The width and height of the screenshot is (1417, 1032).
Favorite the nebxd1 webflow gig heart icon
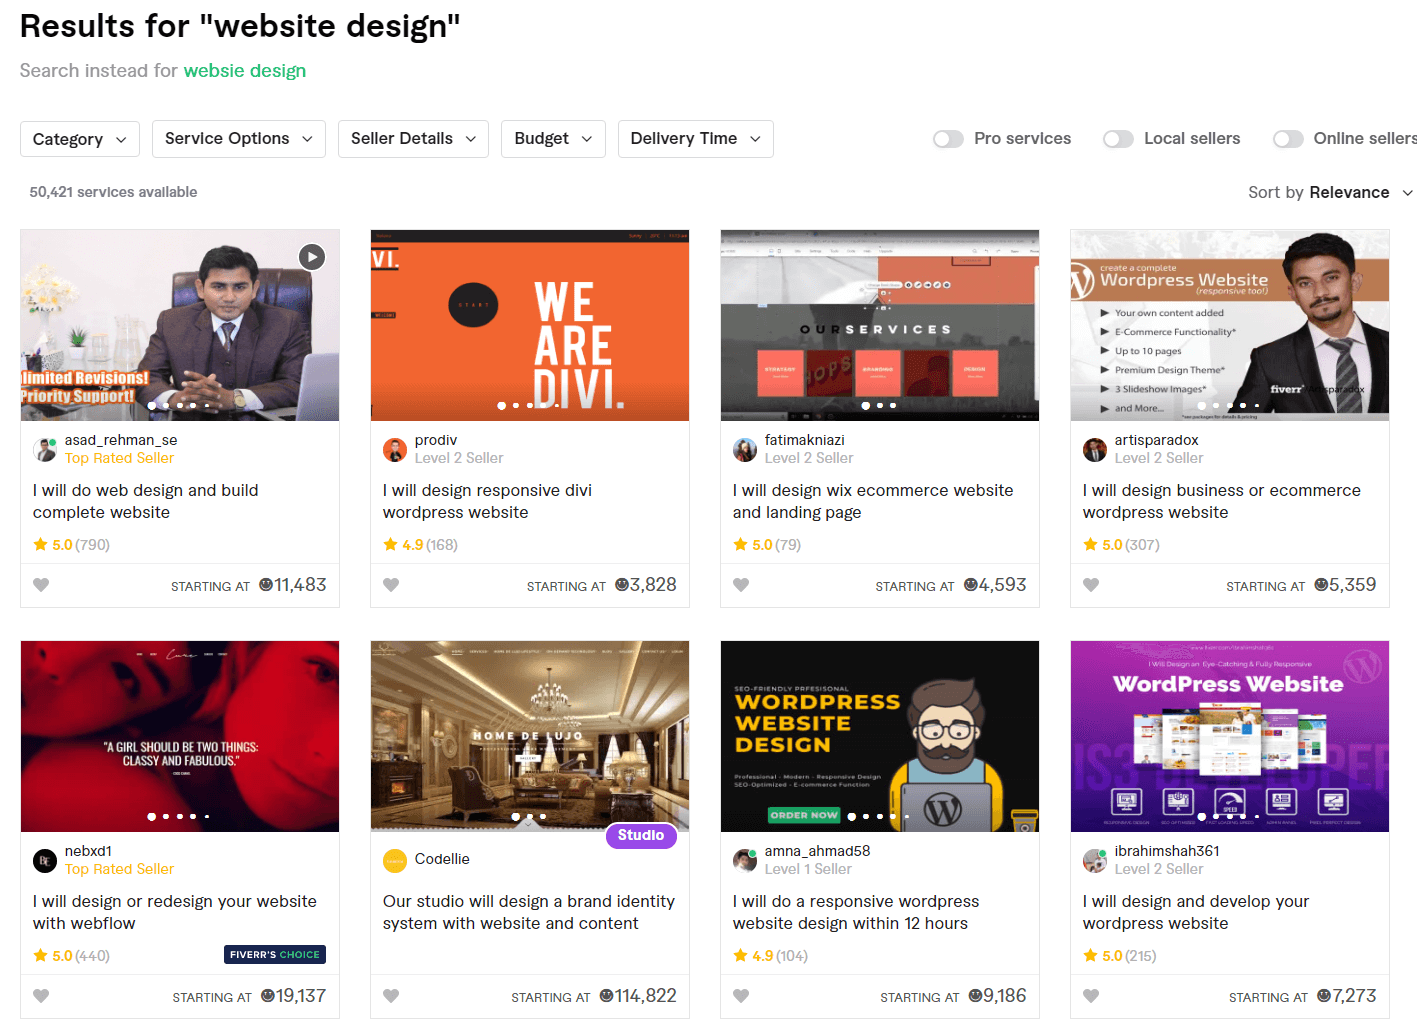point(41,996)
